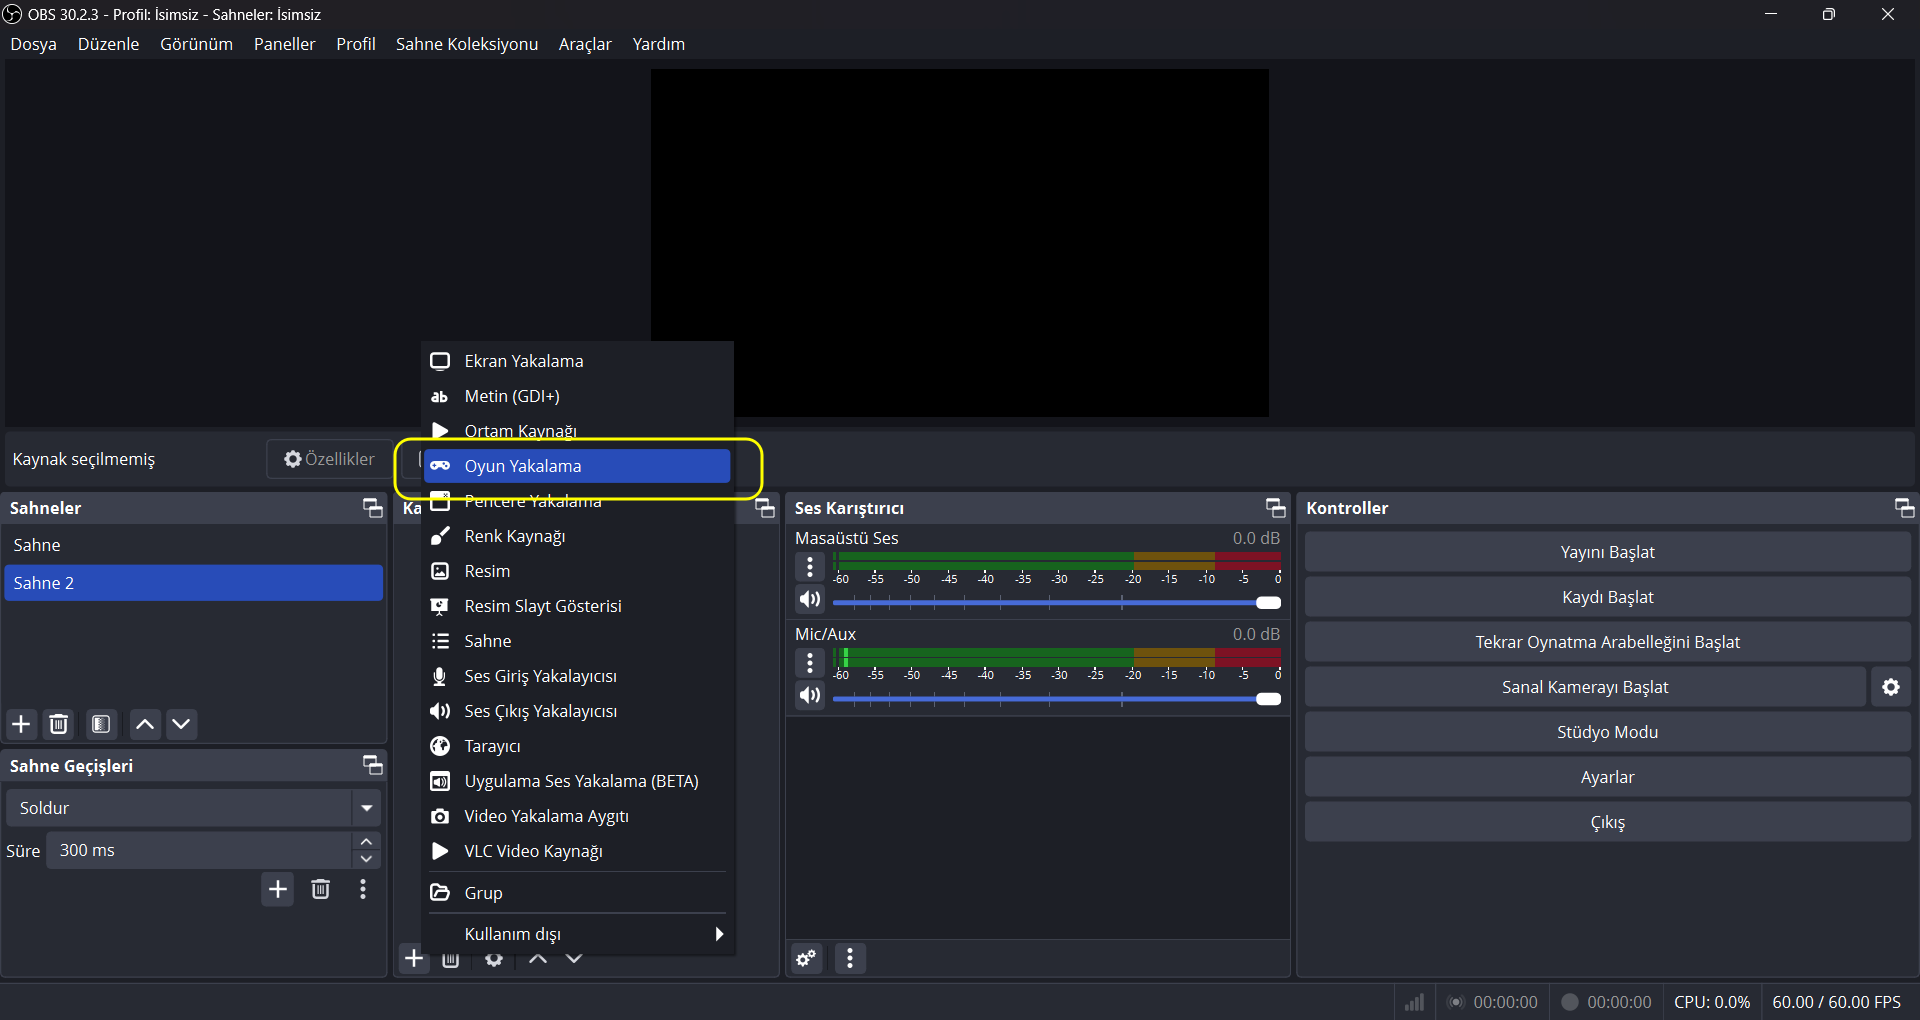Undock the Sahne Geçişleri panel
This screenshot has width=1920, height=1020.
[x=372, y=766]
